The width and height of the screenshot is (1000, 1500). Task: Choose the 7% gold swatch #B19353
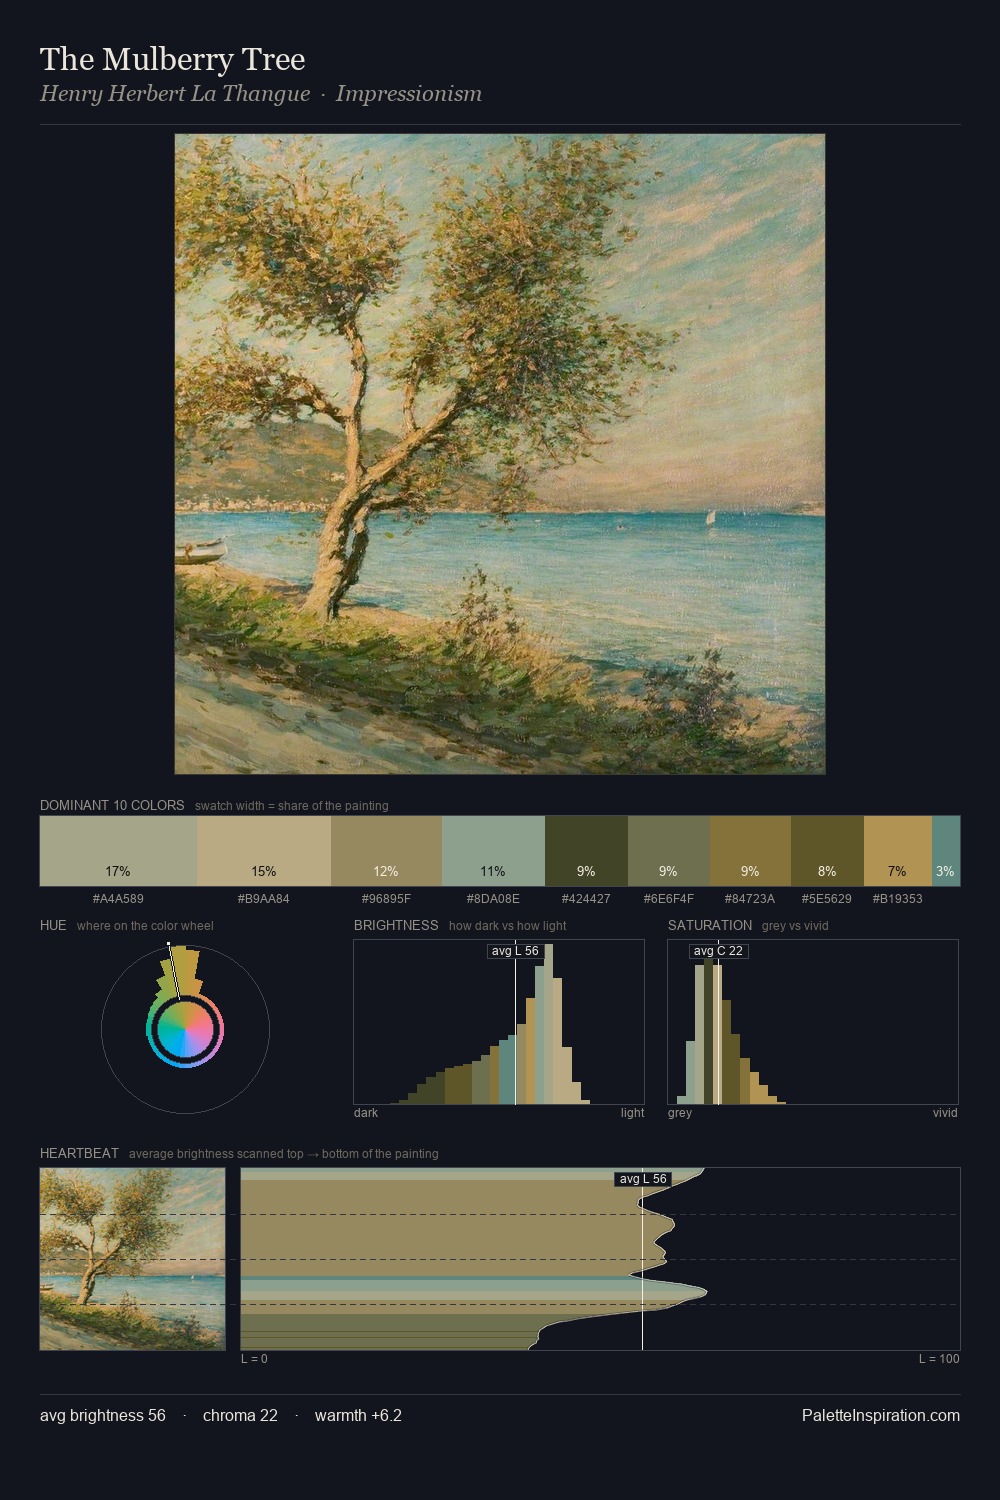click(x=898, y=851)
